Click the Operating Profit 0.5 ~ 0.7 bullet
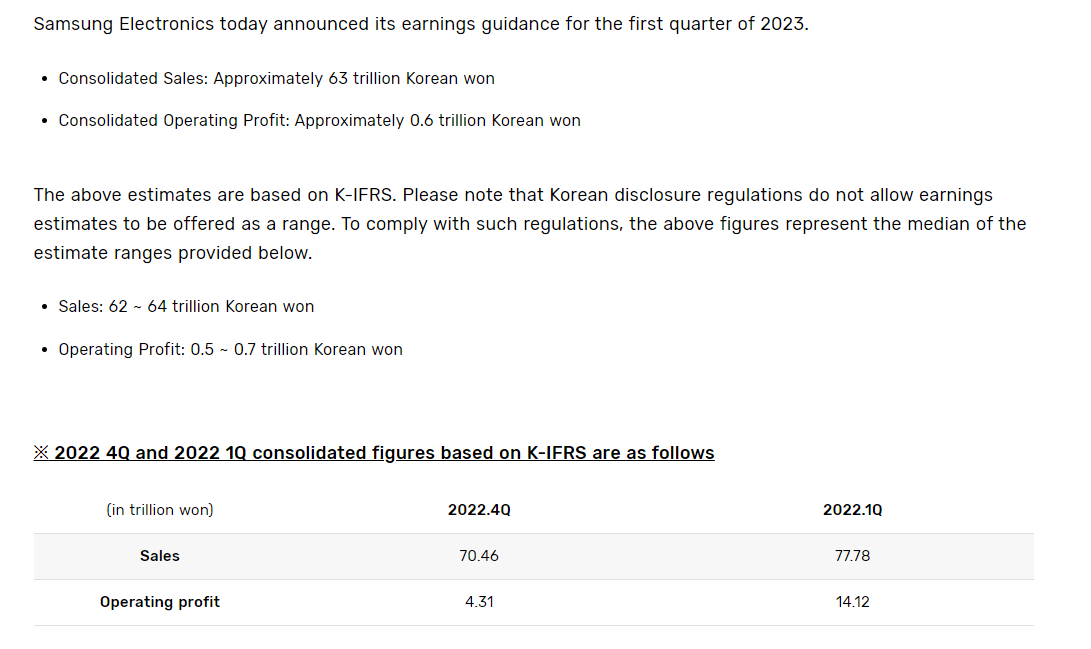 click(x=230, y=349)
